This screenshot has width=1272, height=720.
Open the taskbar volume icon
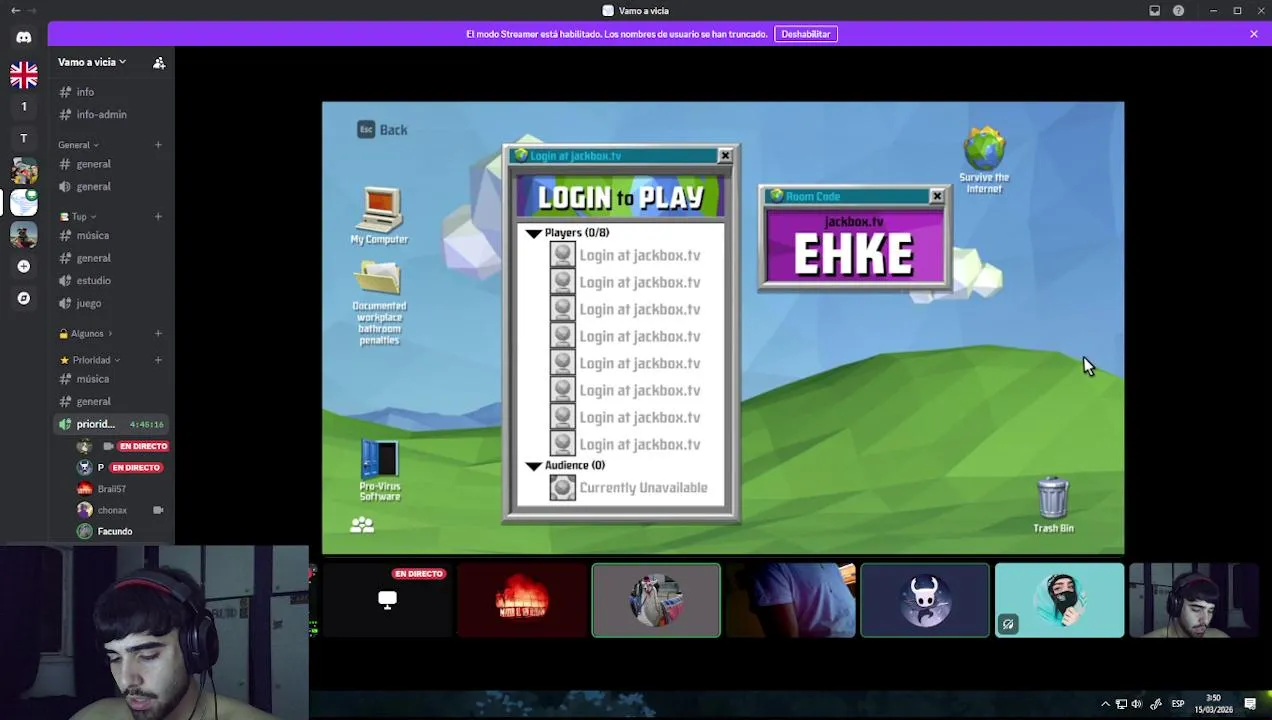click(x=1136, y=704)
